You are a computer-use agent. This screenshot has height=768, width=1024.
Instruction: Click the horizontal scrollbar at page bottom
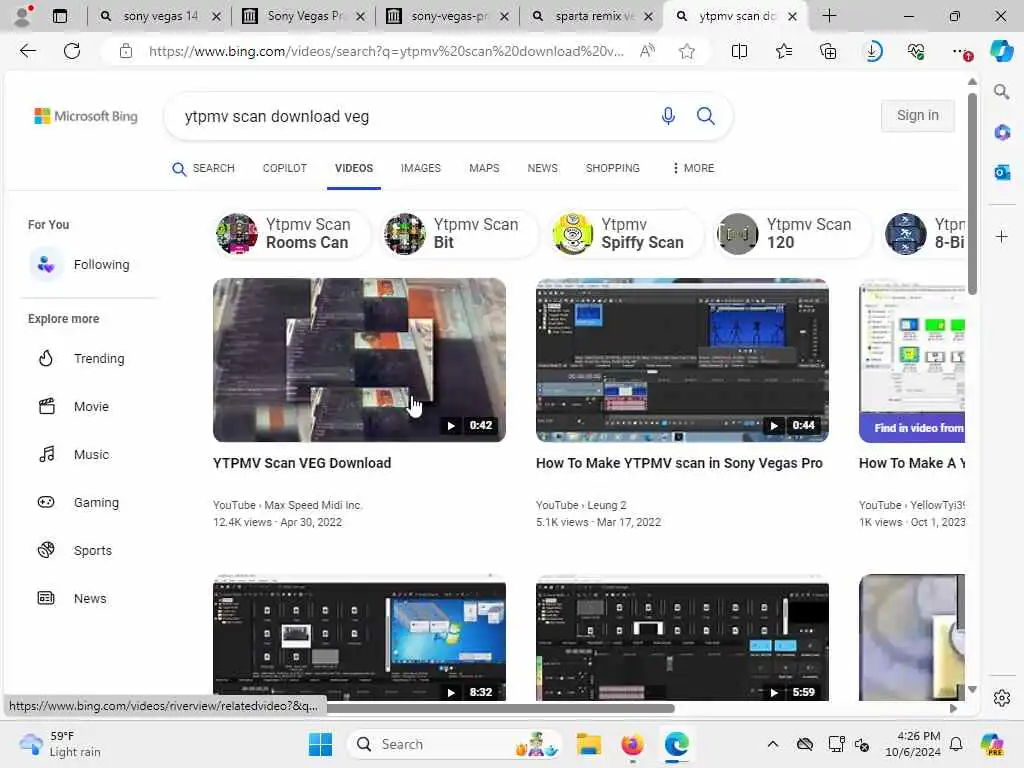[500, 708]
